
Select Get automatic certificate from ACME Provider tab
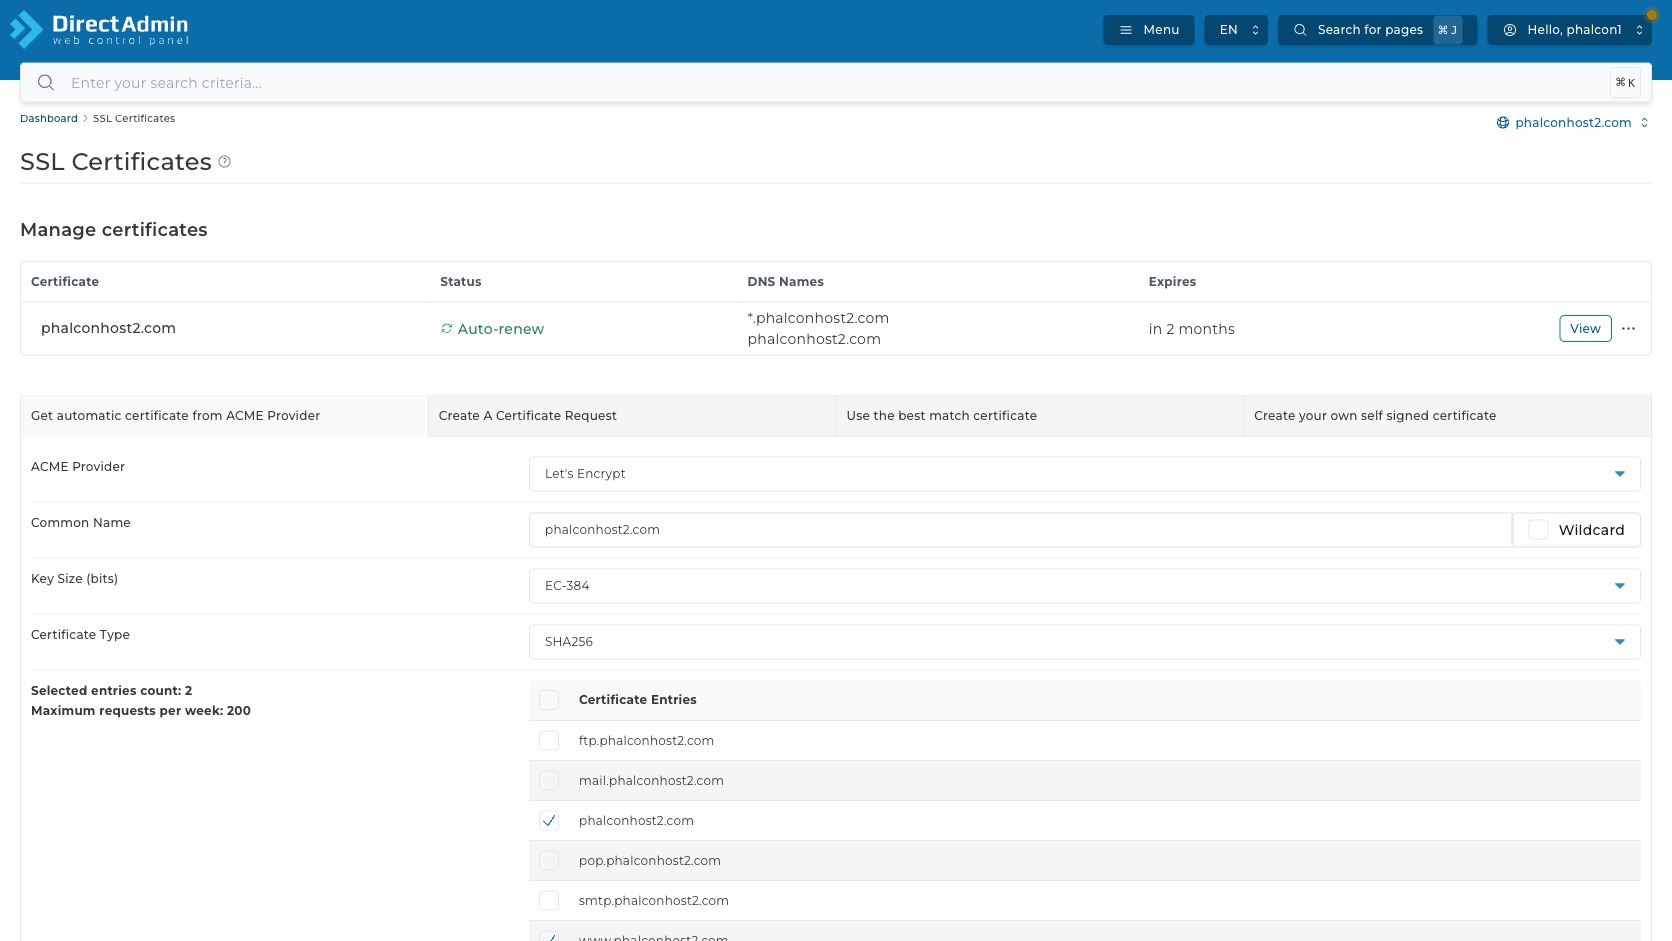[x=224, y=416]
